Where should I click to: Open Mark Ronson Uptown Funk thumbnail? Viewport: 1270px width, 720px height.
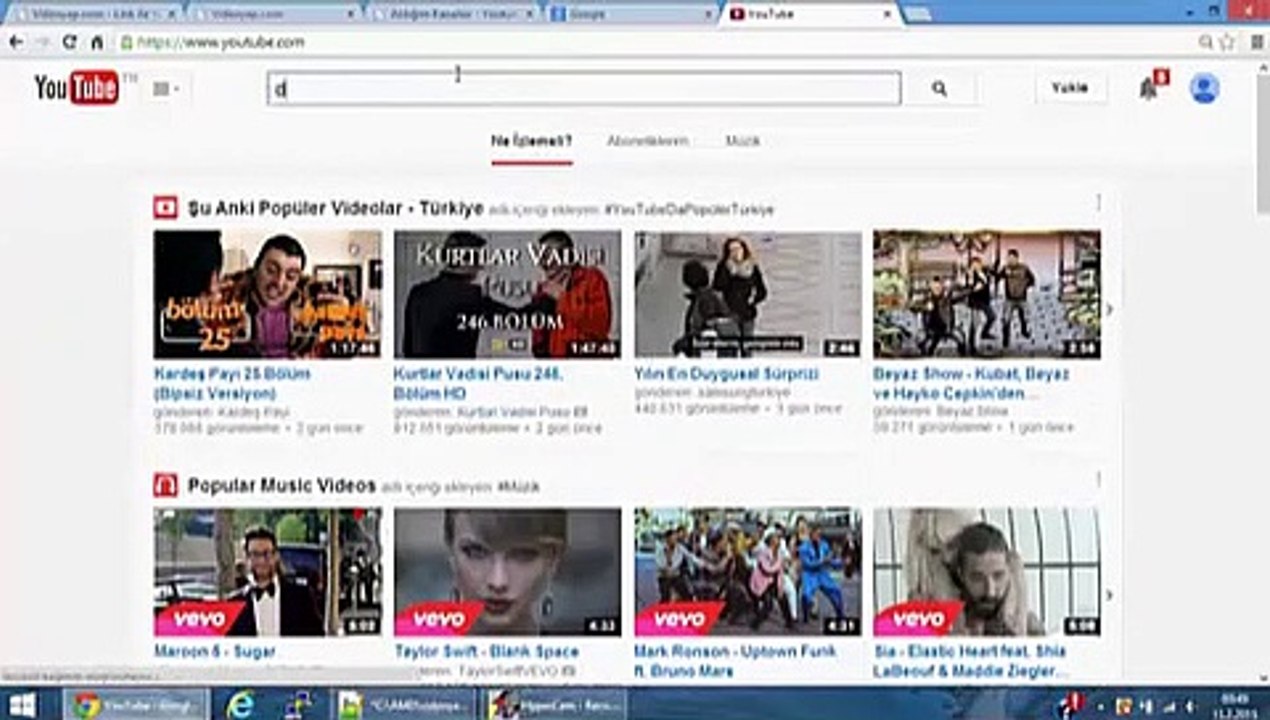[x=748, y=572]
